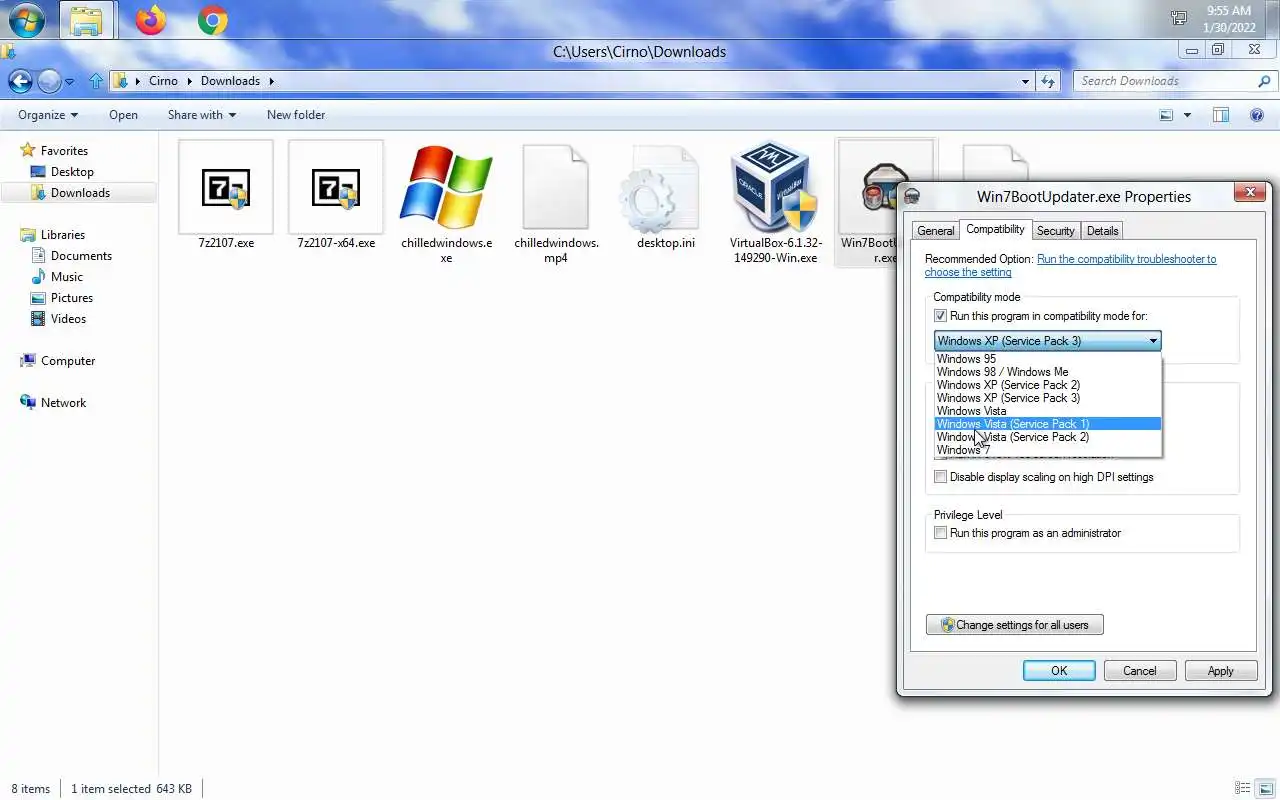Open the Share with dropdown

click(x=202, y=115)
